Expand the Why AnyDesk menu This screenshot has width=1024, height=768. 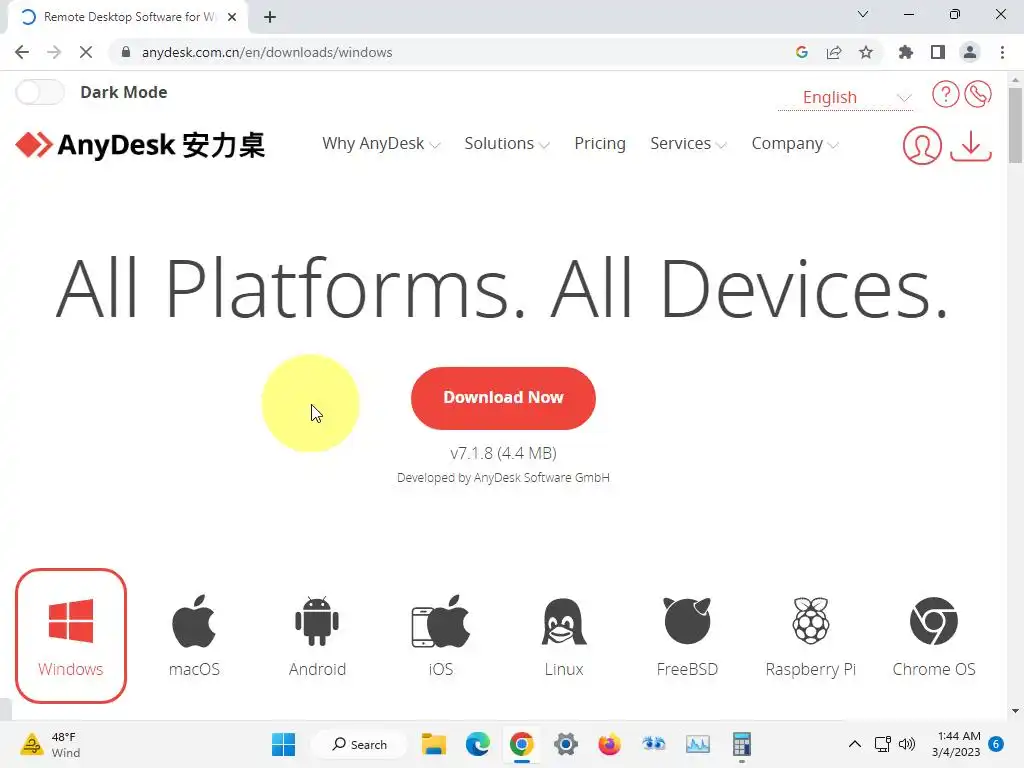pos(381,144)
